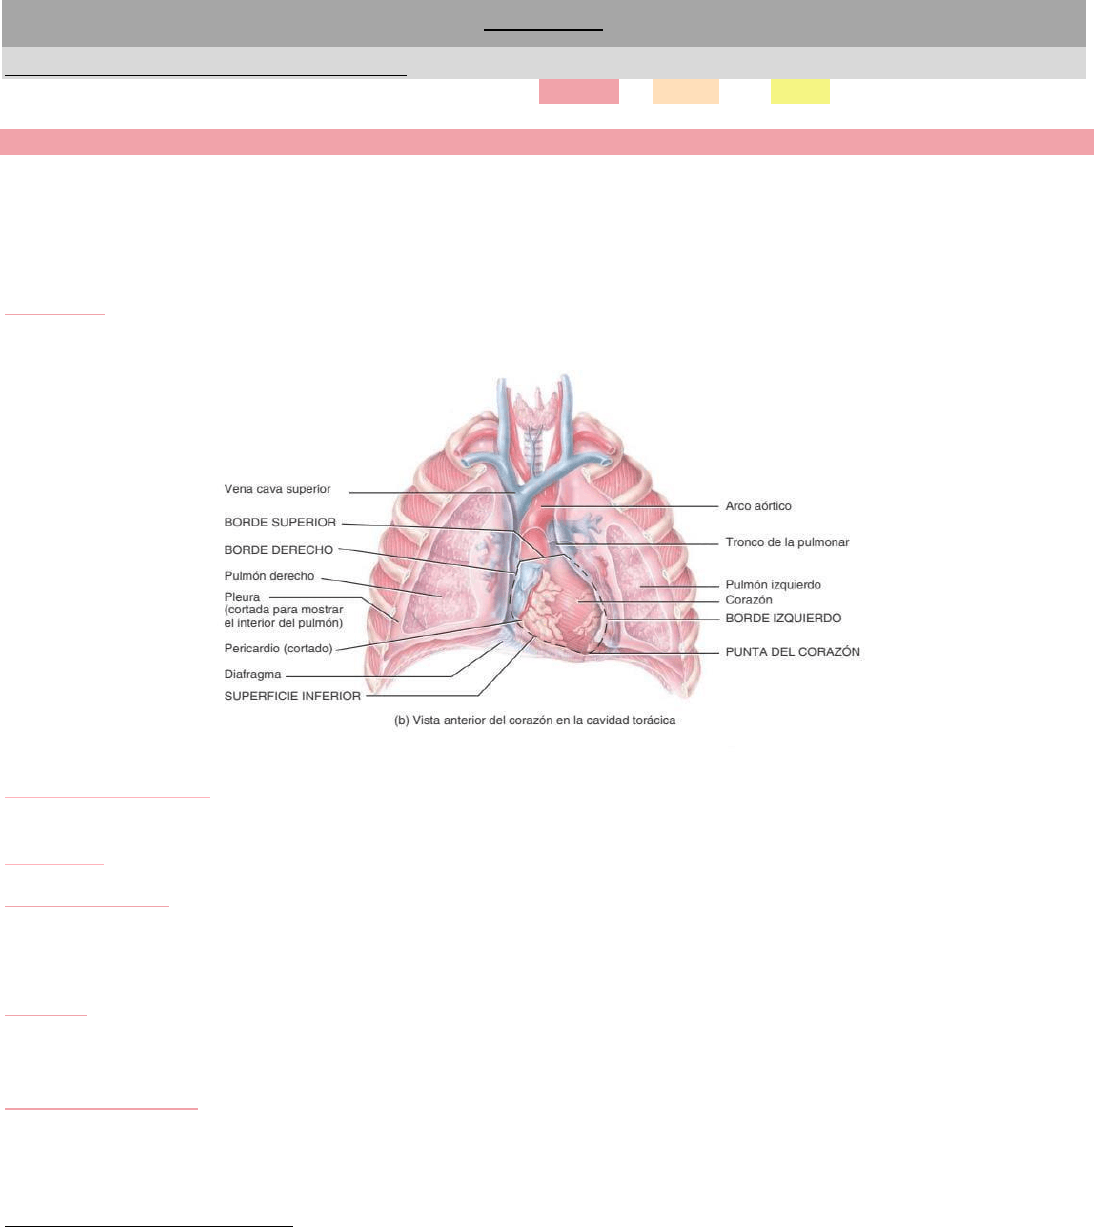Click the 'Pulmón derecho' label
Screen dimensions: 1094x1227
click(x=269, y=576)
